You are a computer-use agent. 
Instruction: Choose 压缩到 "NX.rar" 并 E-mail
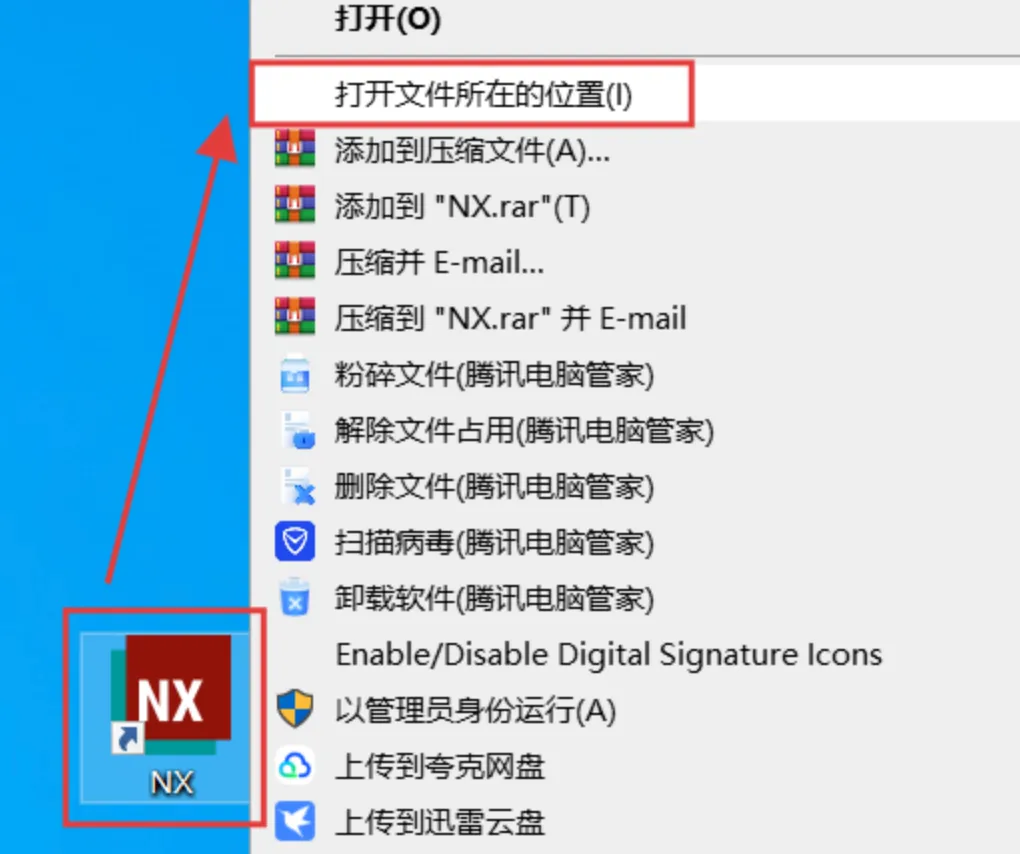coord(511,319)
